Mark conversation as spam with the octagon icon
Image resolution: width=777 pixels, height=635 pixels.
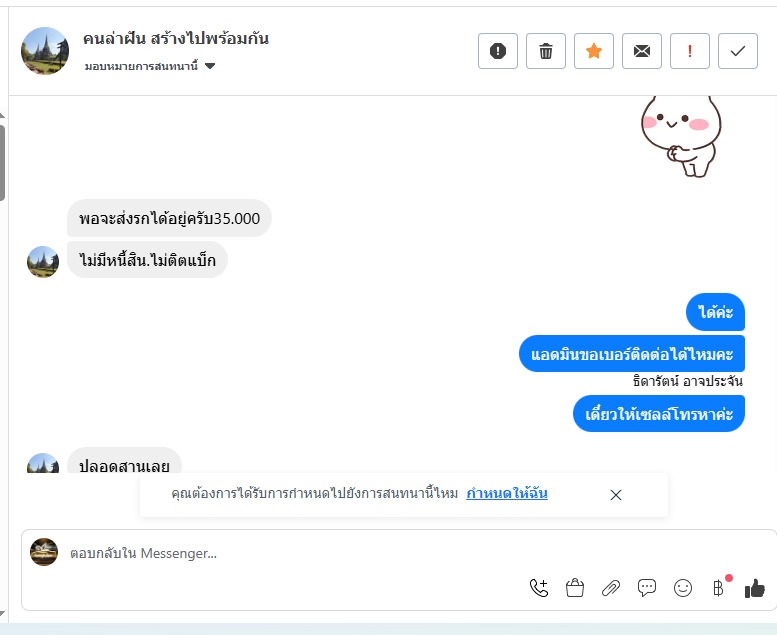point(498,51)
